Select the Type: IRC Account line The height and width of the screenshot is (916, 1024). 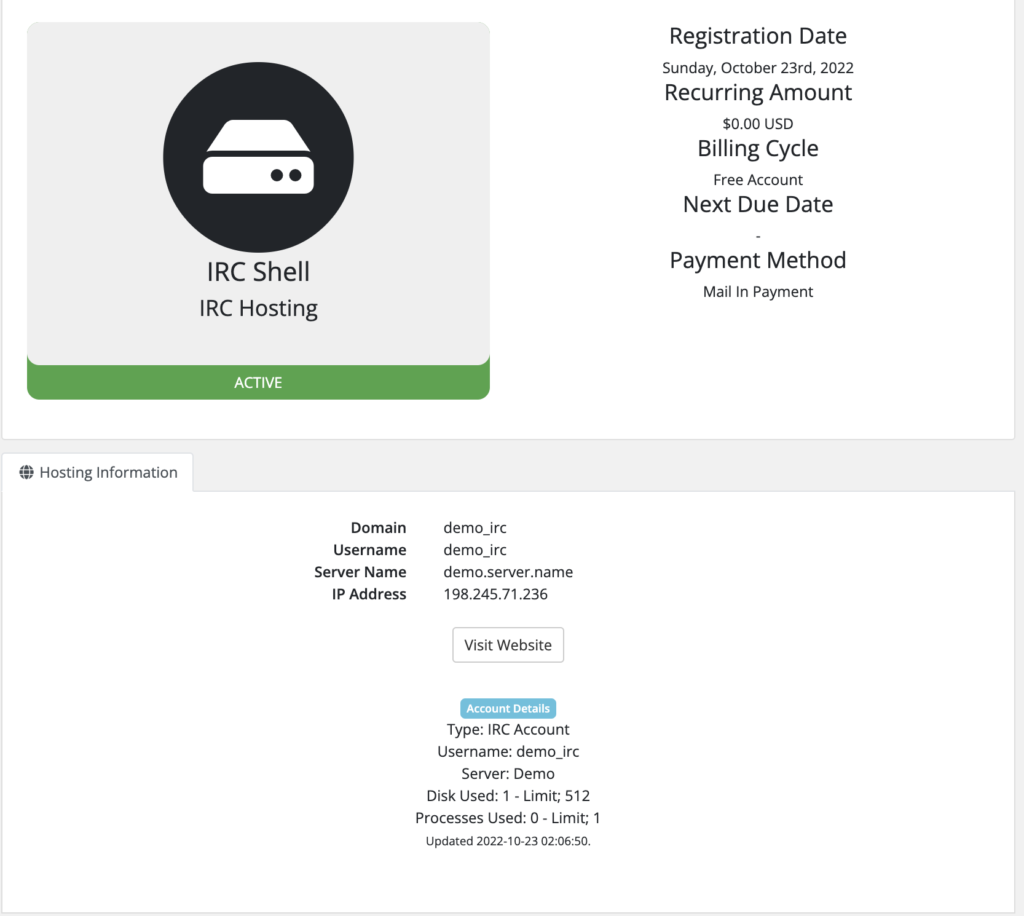pos(508,729)
